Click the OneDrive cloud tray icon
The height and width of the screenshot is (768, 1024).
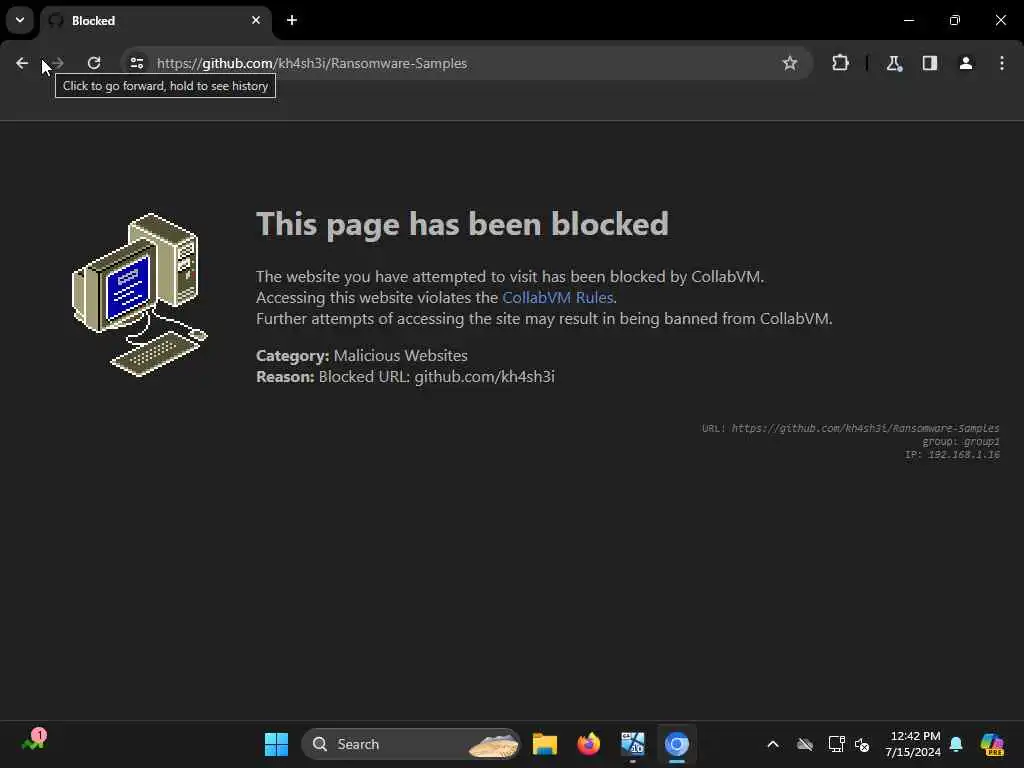(x=805, y=744)
